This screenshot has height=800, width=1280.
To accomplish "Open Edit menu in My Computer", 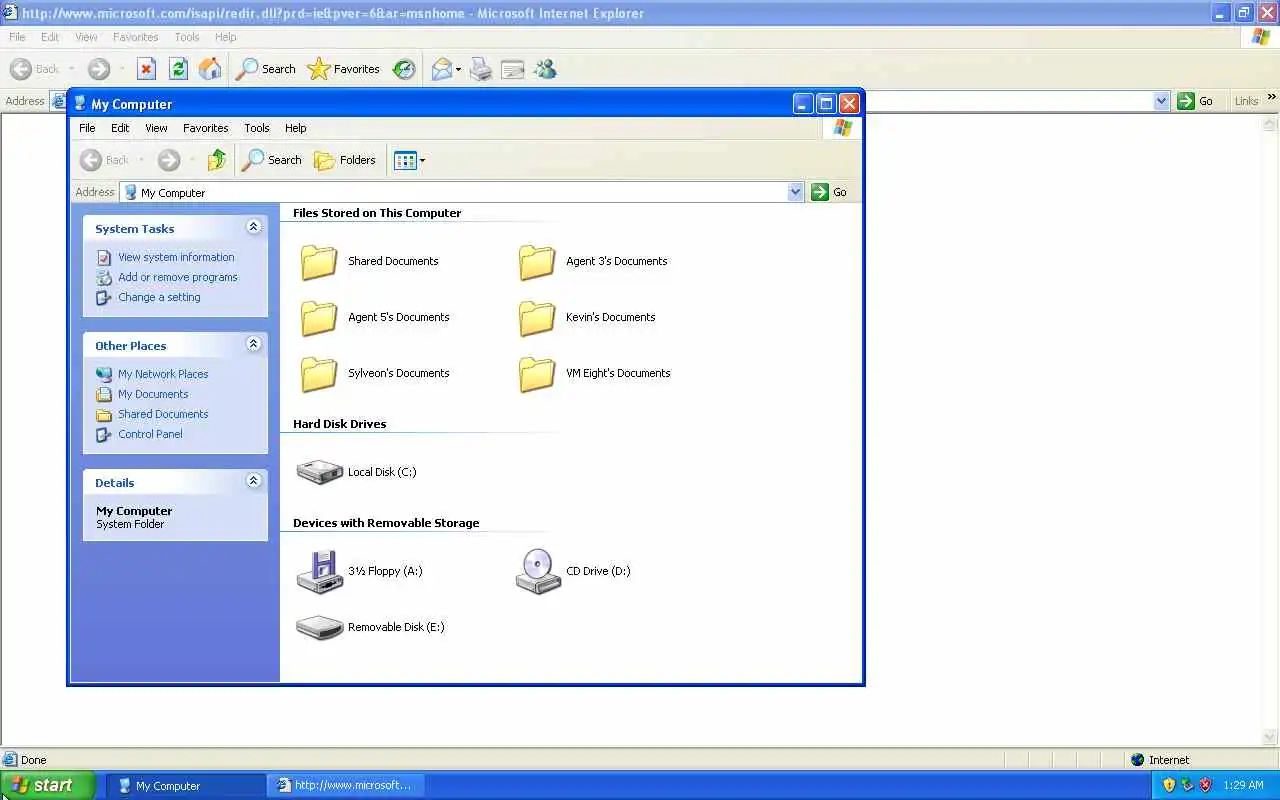I will click(120, 128).
